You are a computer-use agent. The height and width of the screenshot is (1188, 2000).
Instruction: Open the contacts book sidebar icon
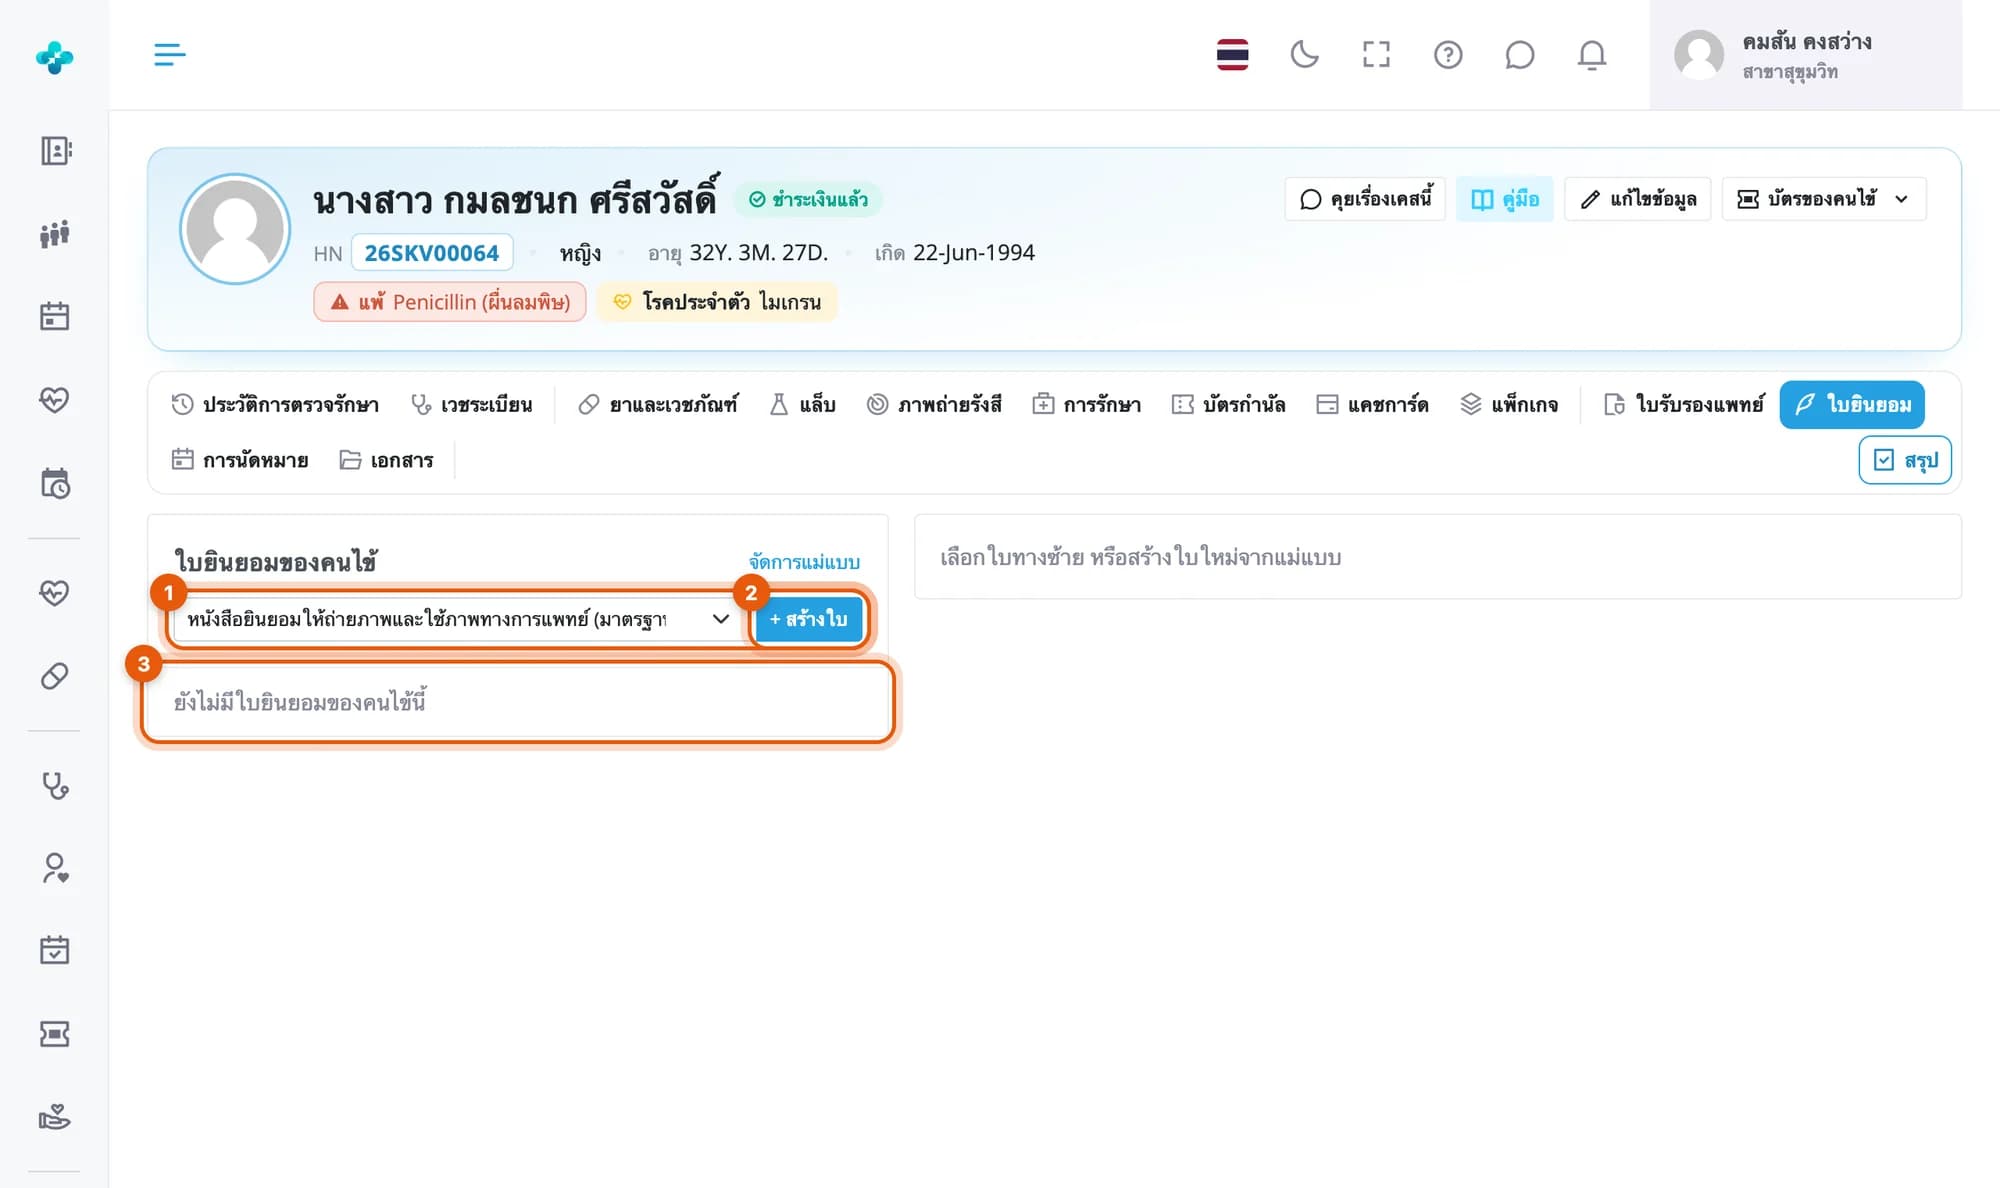55,150
